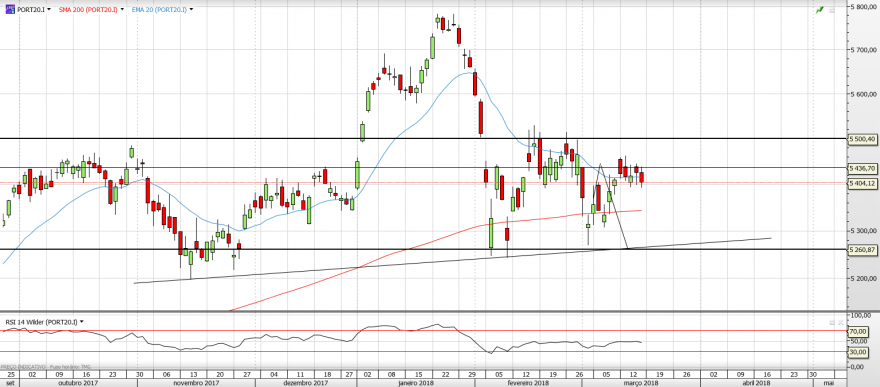
Task: Click the RSI panel maximize icon
Action: (832, 322)
